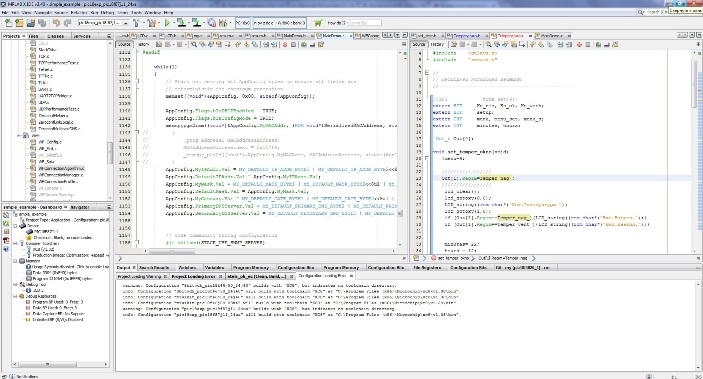Click left editor horizontal scrollbar thumb
Image resolution: width=703 pixels, height=379 pixels.
tap(172, 251)
